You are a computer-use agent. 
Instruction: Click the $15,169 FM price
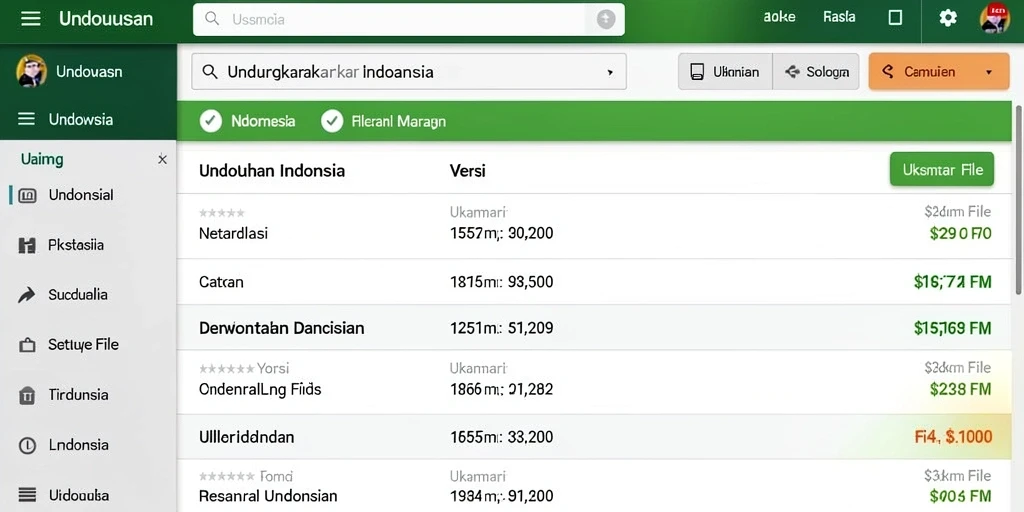[x=953, y=328]
